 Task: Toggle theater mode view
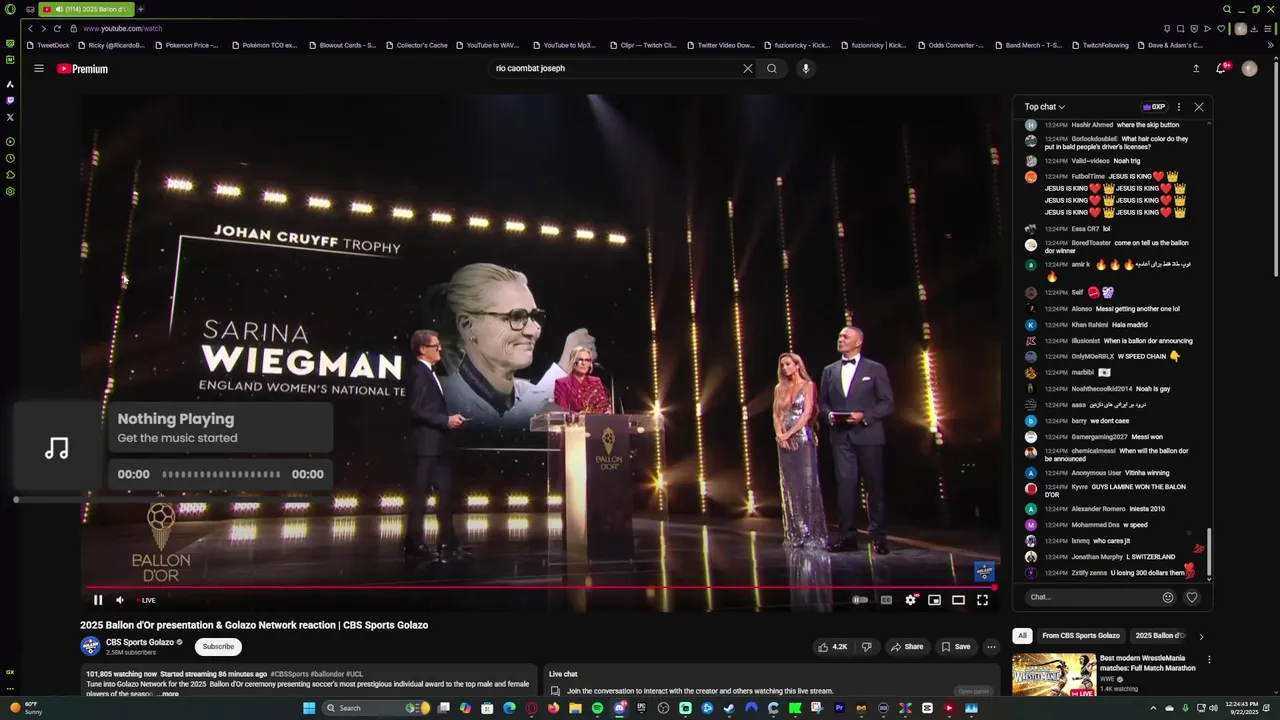(x=958, y=600)
